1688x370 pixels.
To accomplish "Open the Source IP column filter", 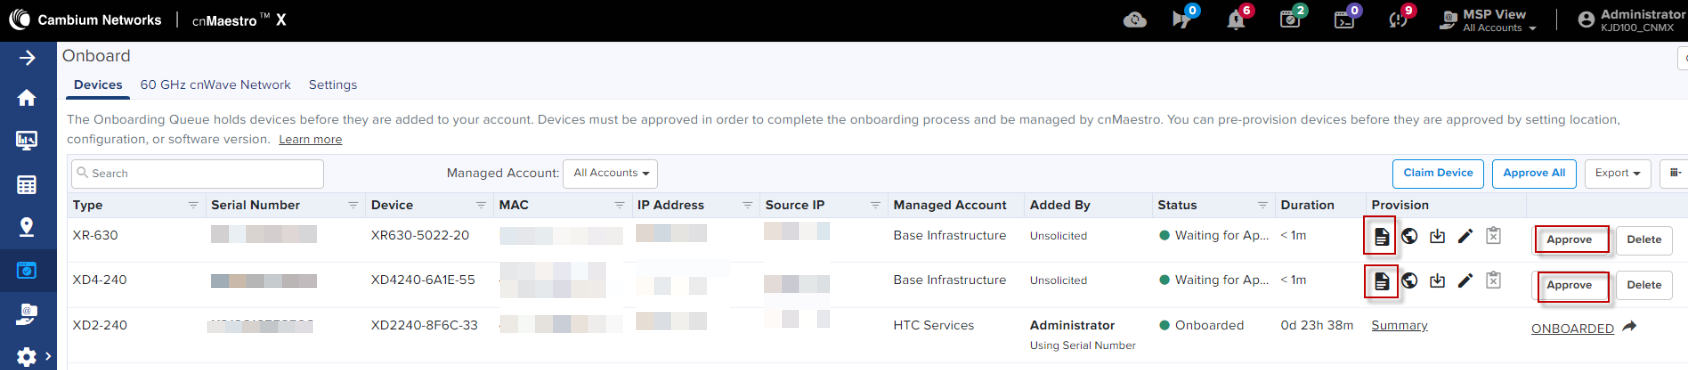I will pos(875,205).
